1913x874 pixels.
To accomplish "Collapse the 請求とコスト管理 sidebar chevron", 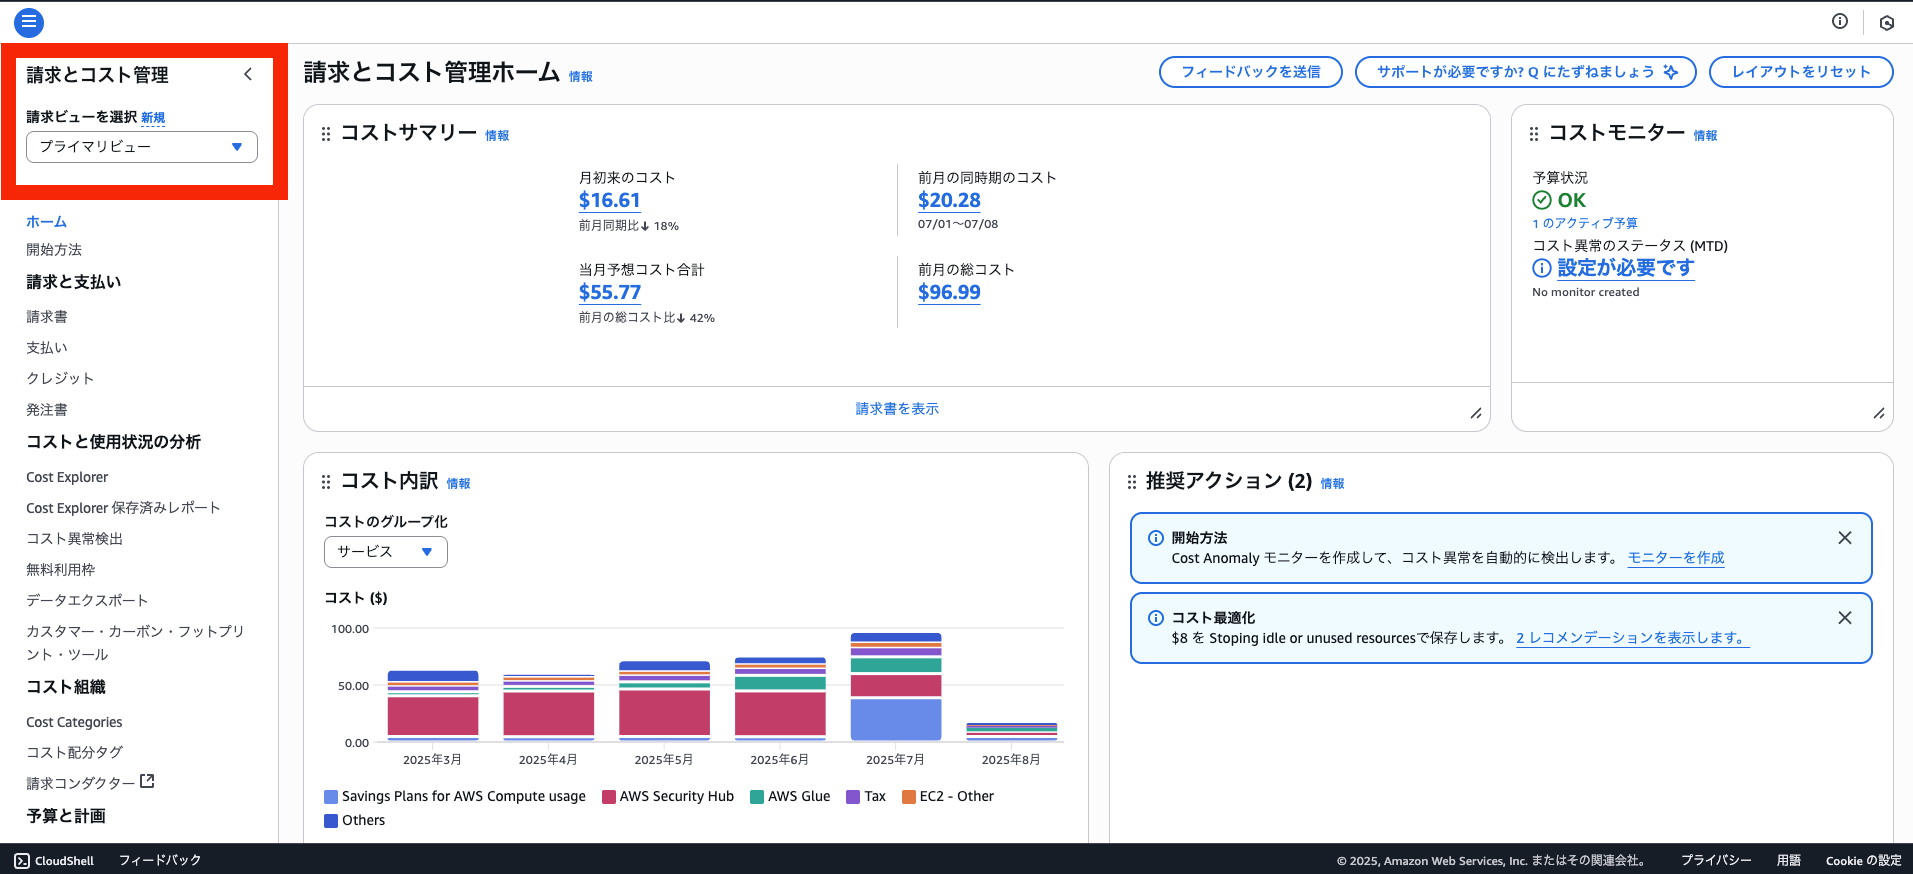I will pos(248,74).
